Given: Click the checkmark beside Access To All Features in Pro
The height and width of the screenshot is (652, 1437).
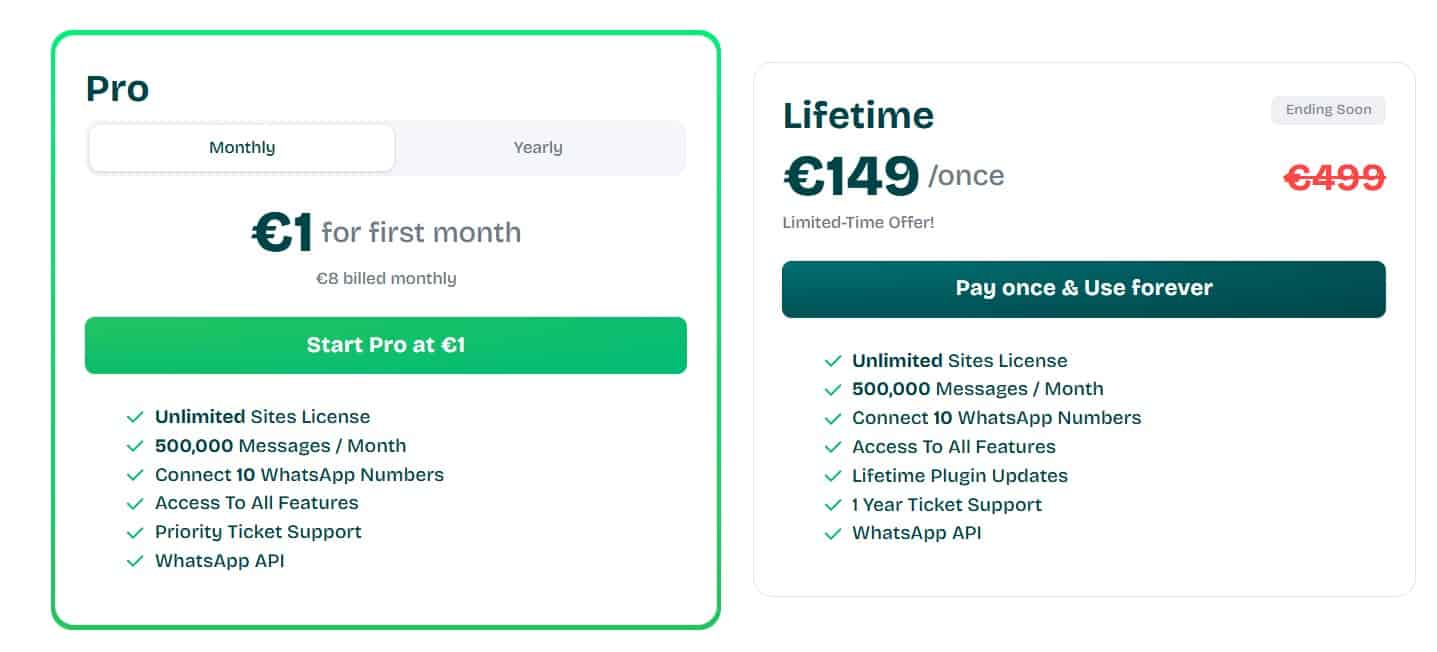Looking at the screenshot, I should coord(137,504).
